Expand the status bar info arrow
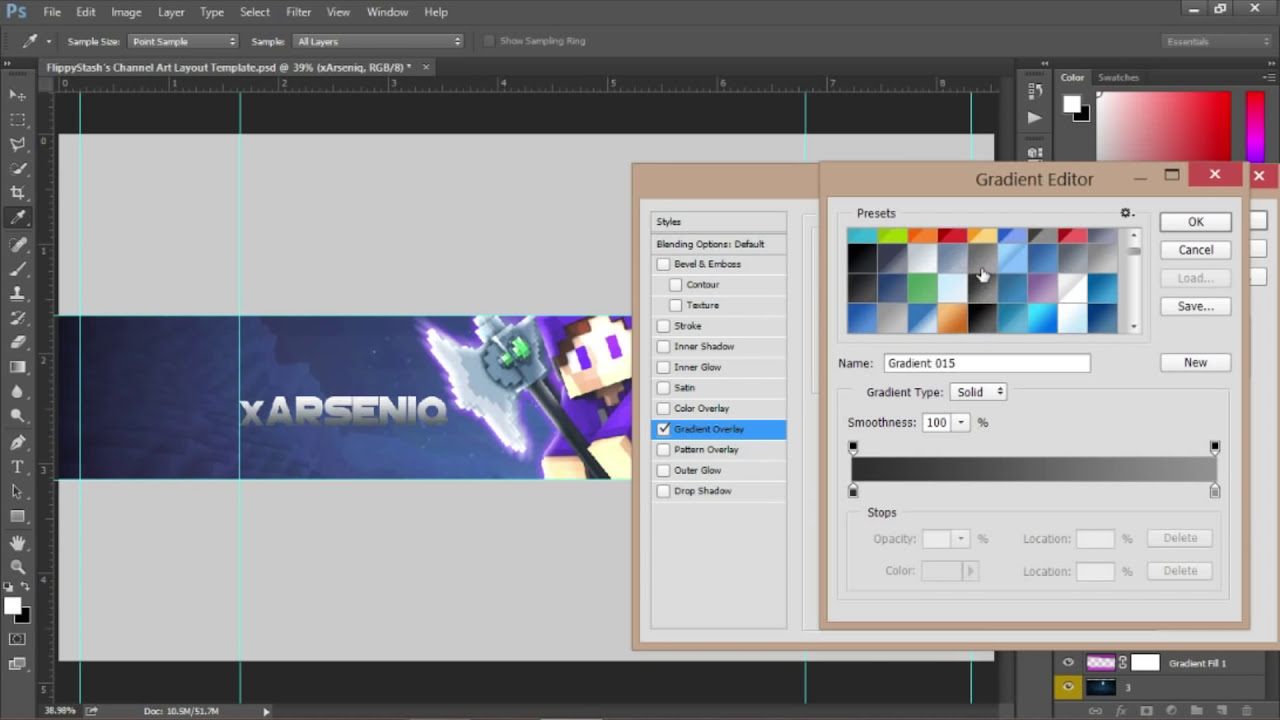Image resolution: width=1280 pixels, height=720 pixels. click(x=266, y=711)
